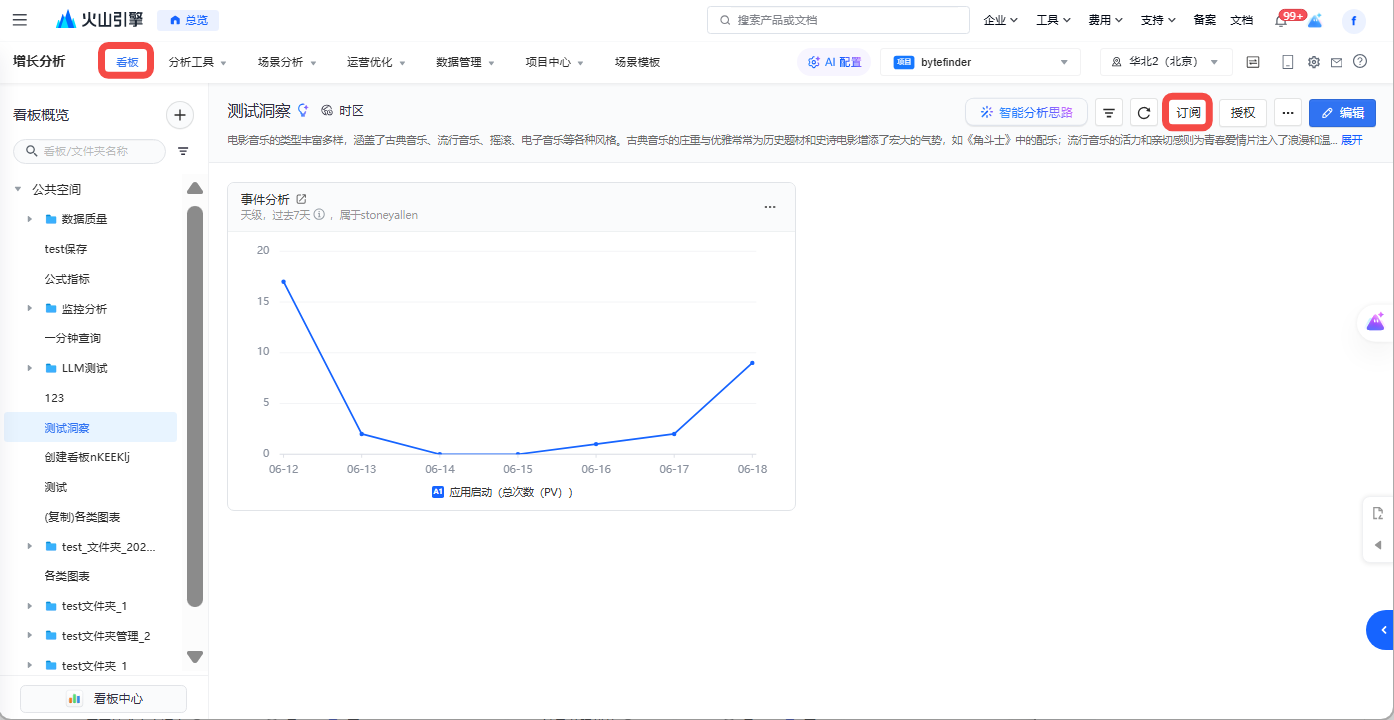Toggle the A1 应用启动 legend series

click(x=501, y=492)
